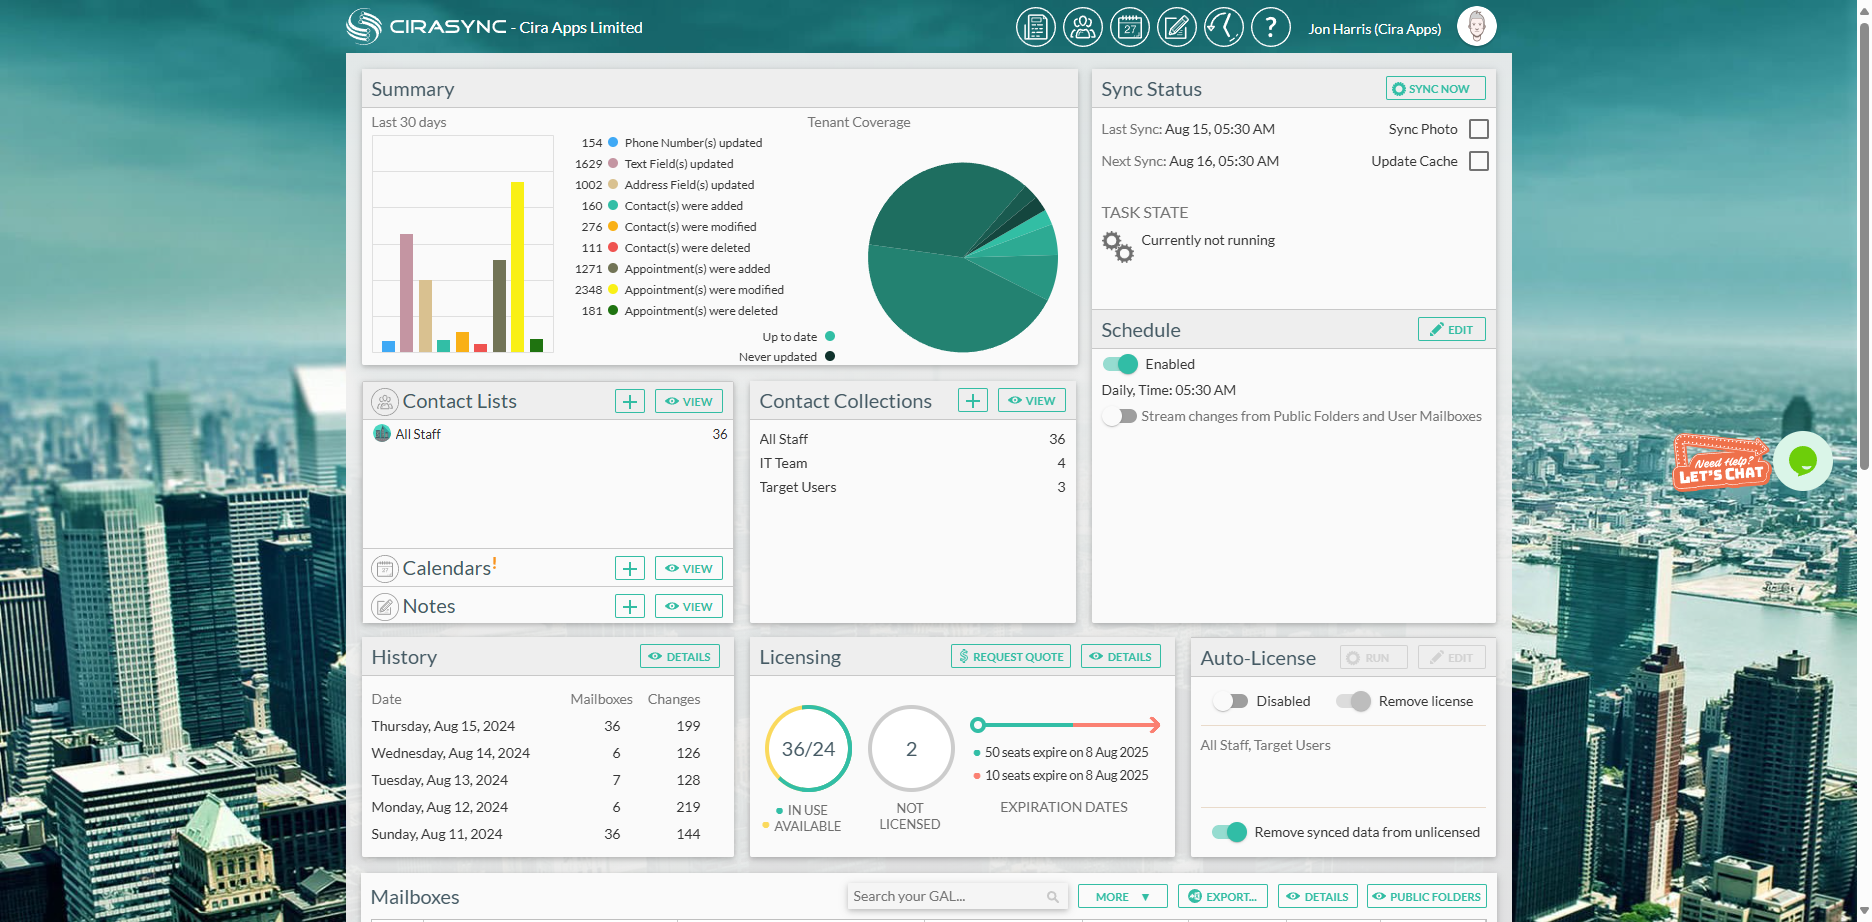The width and height of the screenshot is (1872, 922).
Task: Select the IT Team contact collection
Action: [783, 463]
